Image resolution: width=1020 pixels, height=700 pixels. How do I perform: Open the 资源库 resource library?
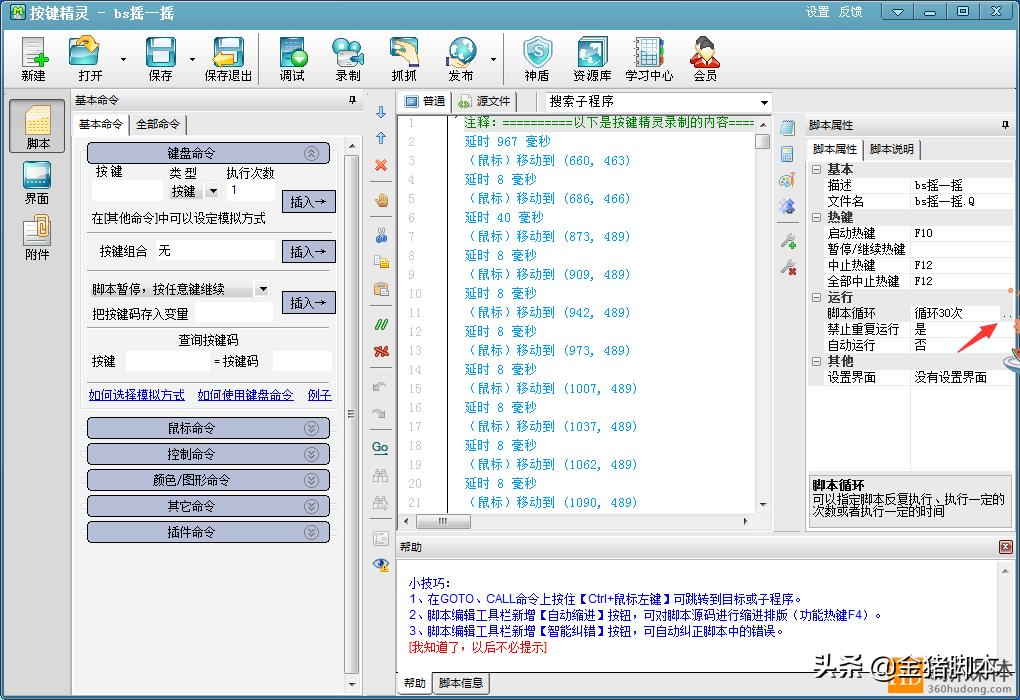[591, 57]
